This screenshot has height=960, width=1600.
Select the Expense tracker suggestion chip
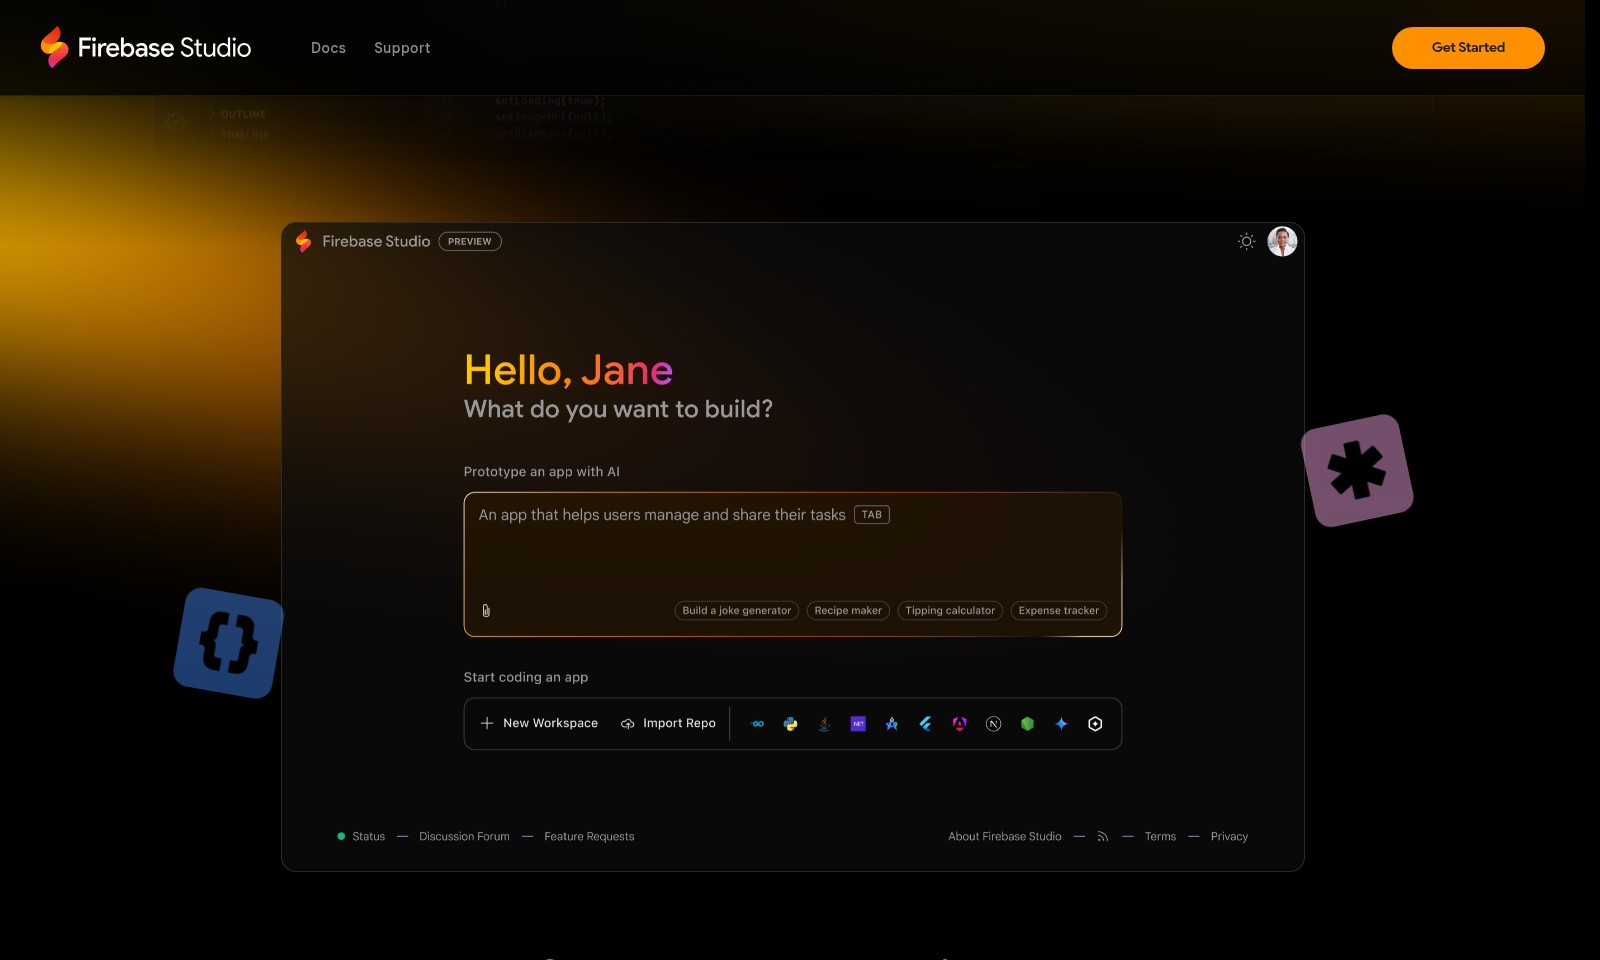click(1058, 610)
